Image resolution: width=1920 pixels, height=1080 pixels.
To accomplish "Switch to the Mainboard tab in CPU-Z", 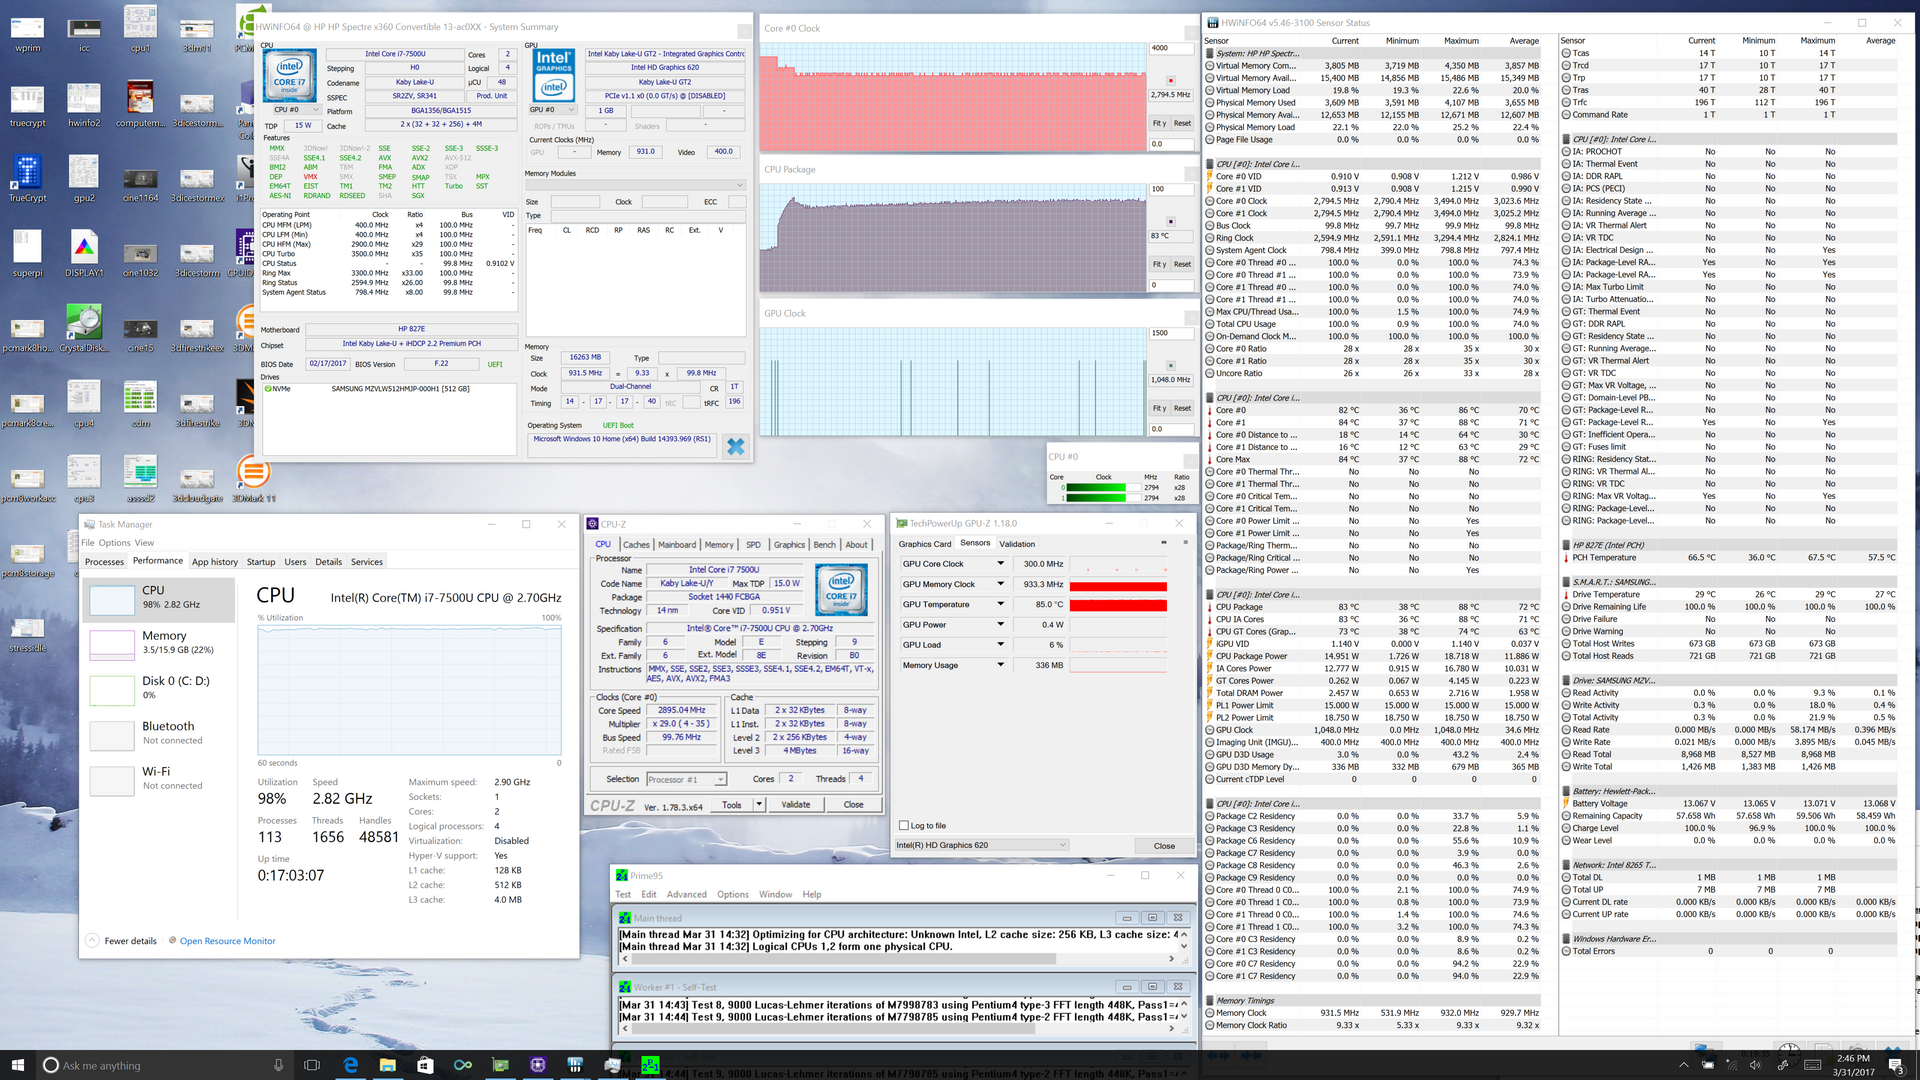I will 676,545.
